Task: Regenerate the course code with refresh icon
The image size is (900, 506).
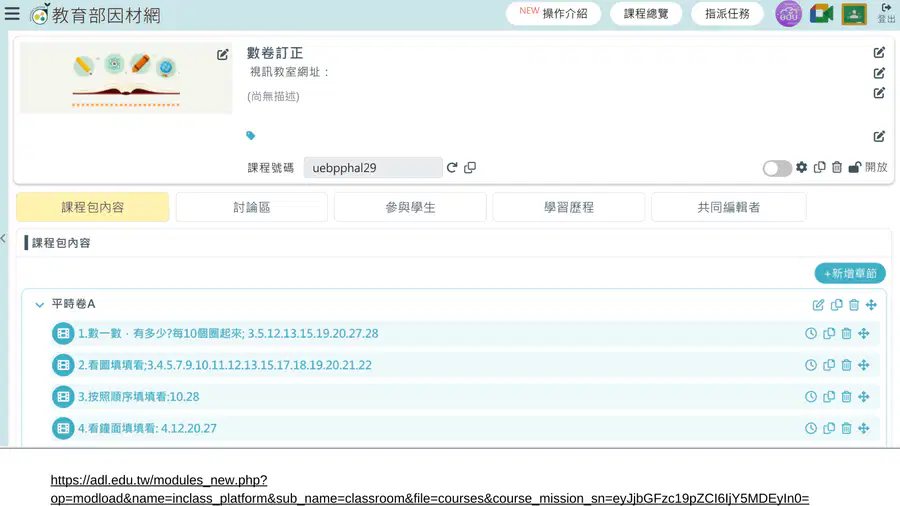Action: pos(452,168)
